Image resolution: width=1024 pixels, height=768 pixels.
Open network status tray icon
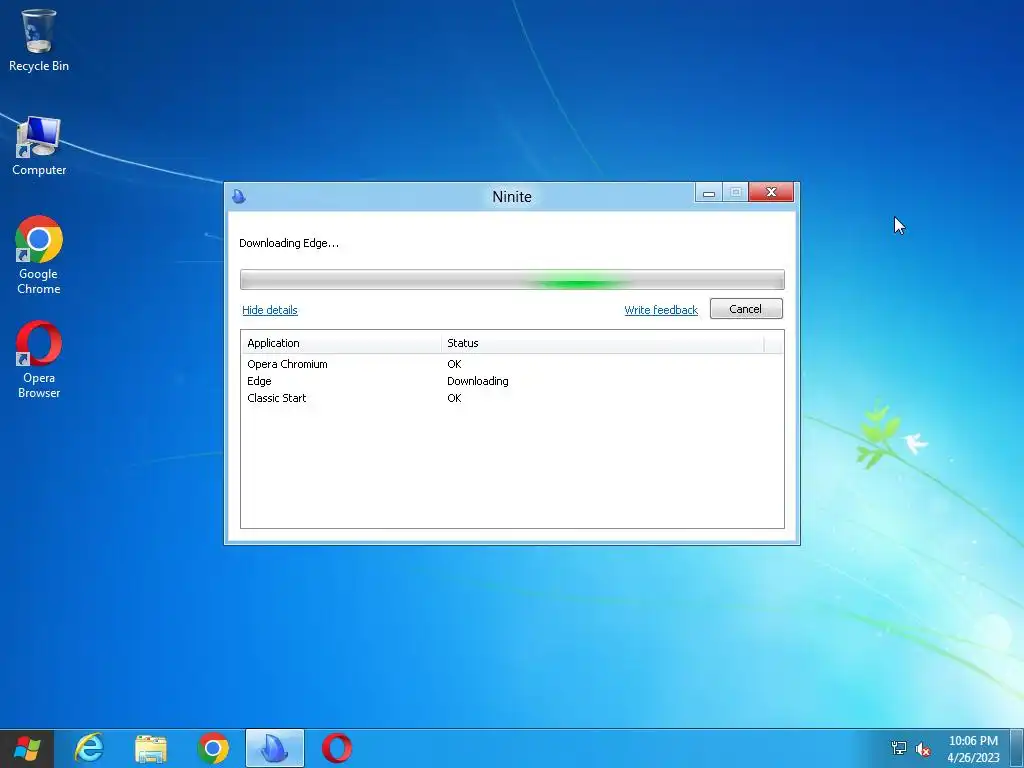pos(899,748)
